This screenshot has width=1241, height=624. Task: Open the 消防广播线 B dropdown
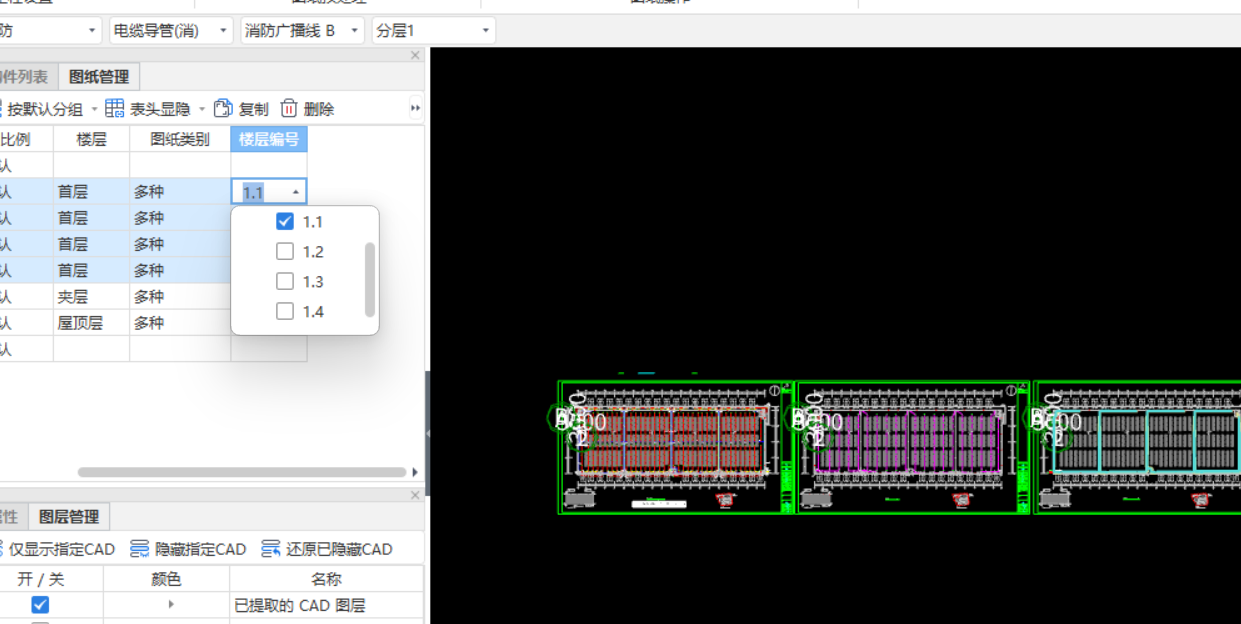tap(354, 31)
